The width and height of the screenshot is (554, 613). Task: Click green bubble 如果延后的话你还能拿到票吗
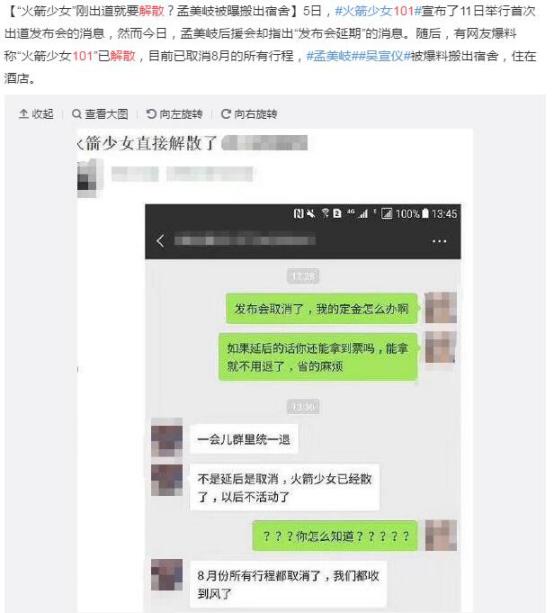pyautogui.click(x=317, y=357)
